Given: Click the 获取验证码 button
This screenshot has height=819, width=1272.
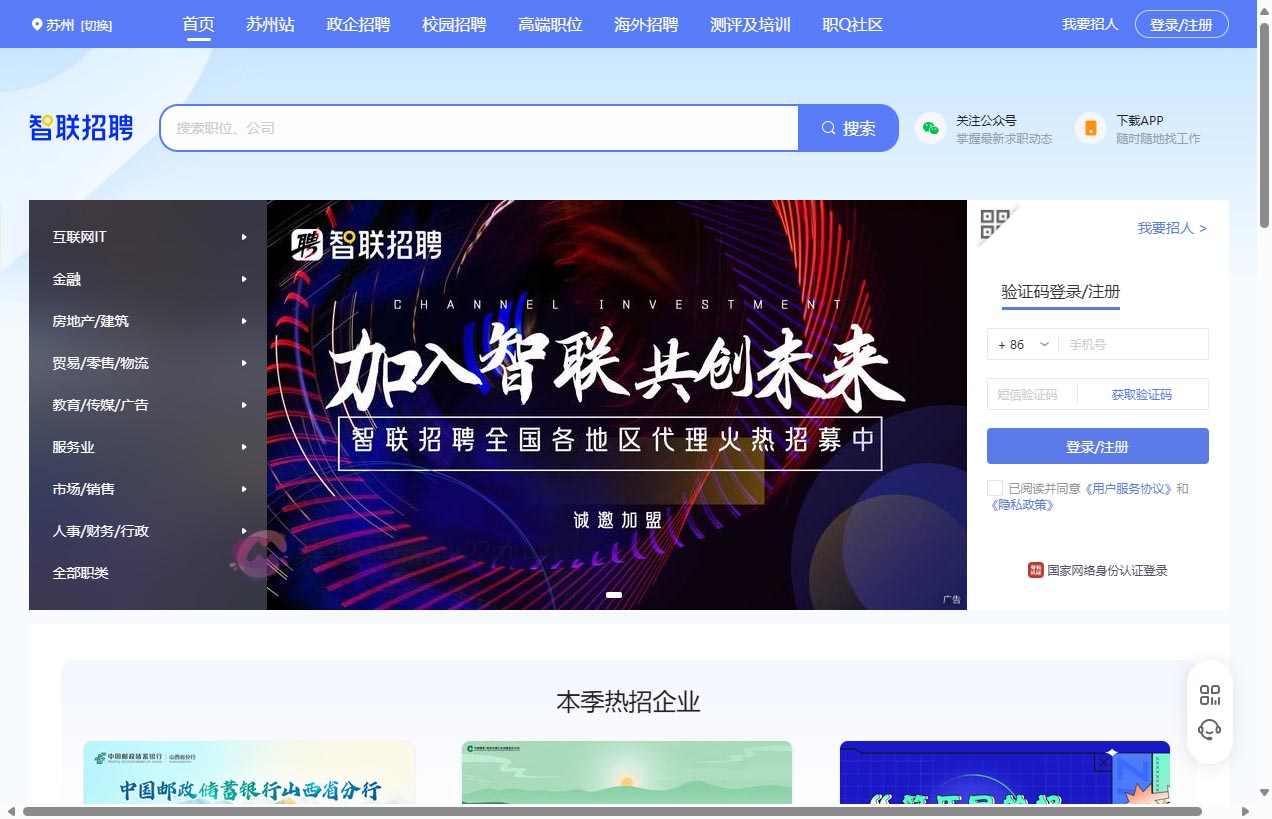Looking at the screenshot, I should [1144, 394].
